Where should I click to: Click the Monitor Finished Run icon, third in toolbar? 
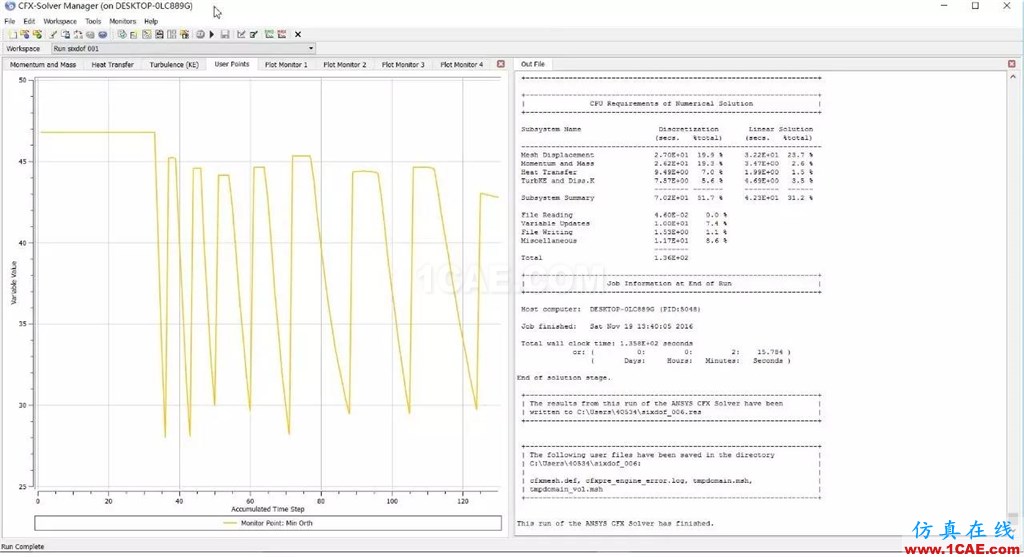click(37, 34)
